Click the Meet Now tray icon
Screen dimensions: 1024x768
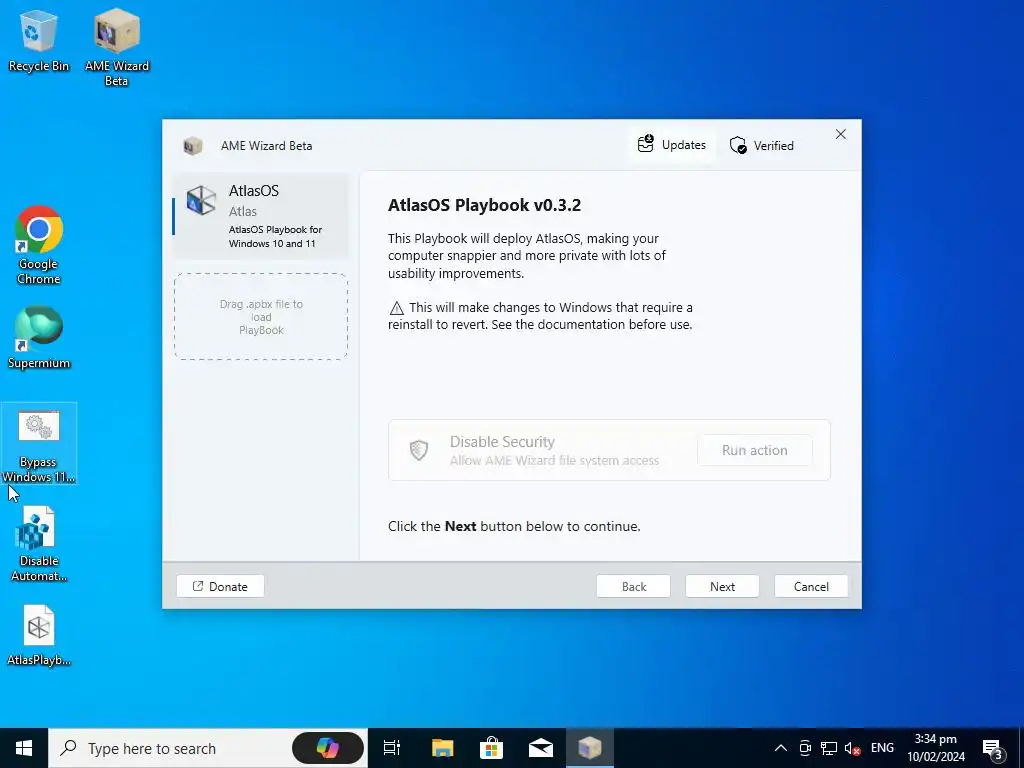(x=805, y=748)
